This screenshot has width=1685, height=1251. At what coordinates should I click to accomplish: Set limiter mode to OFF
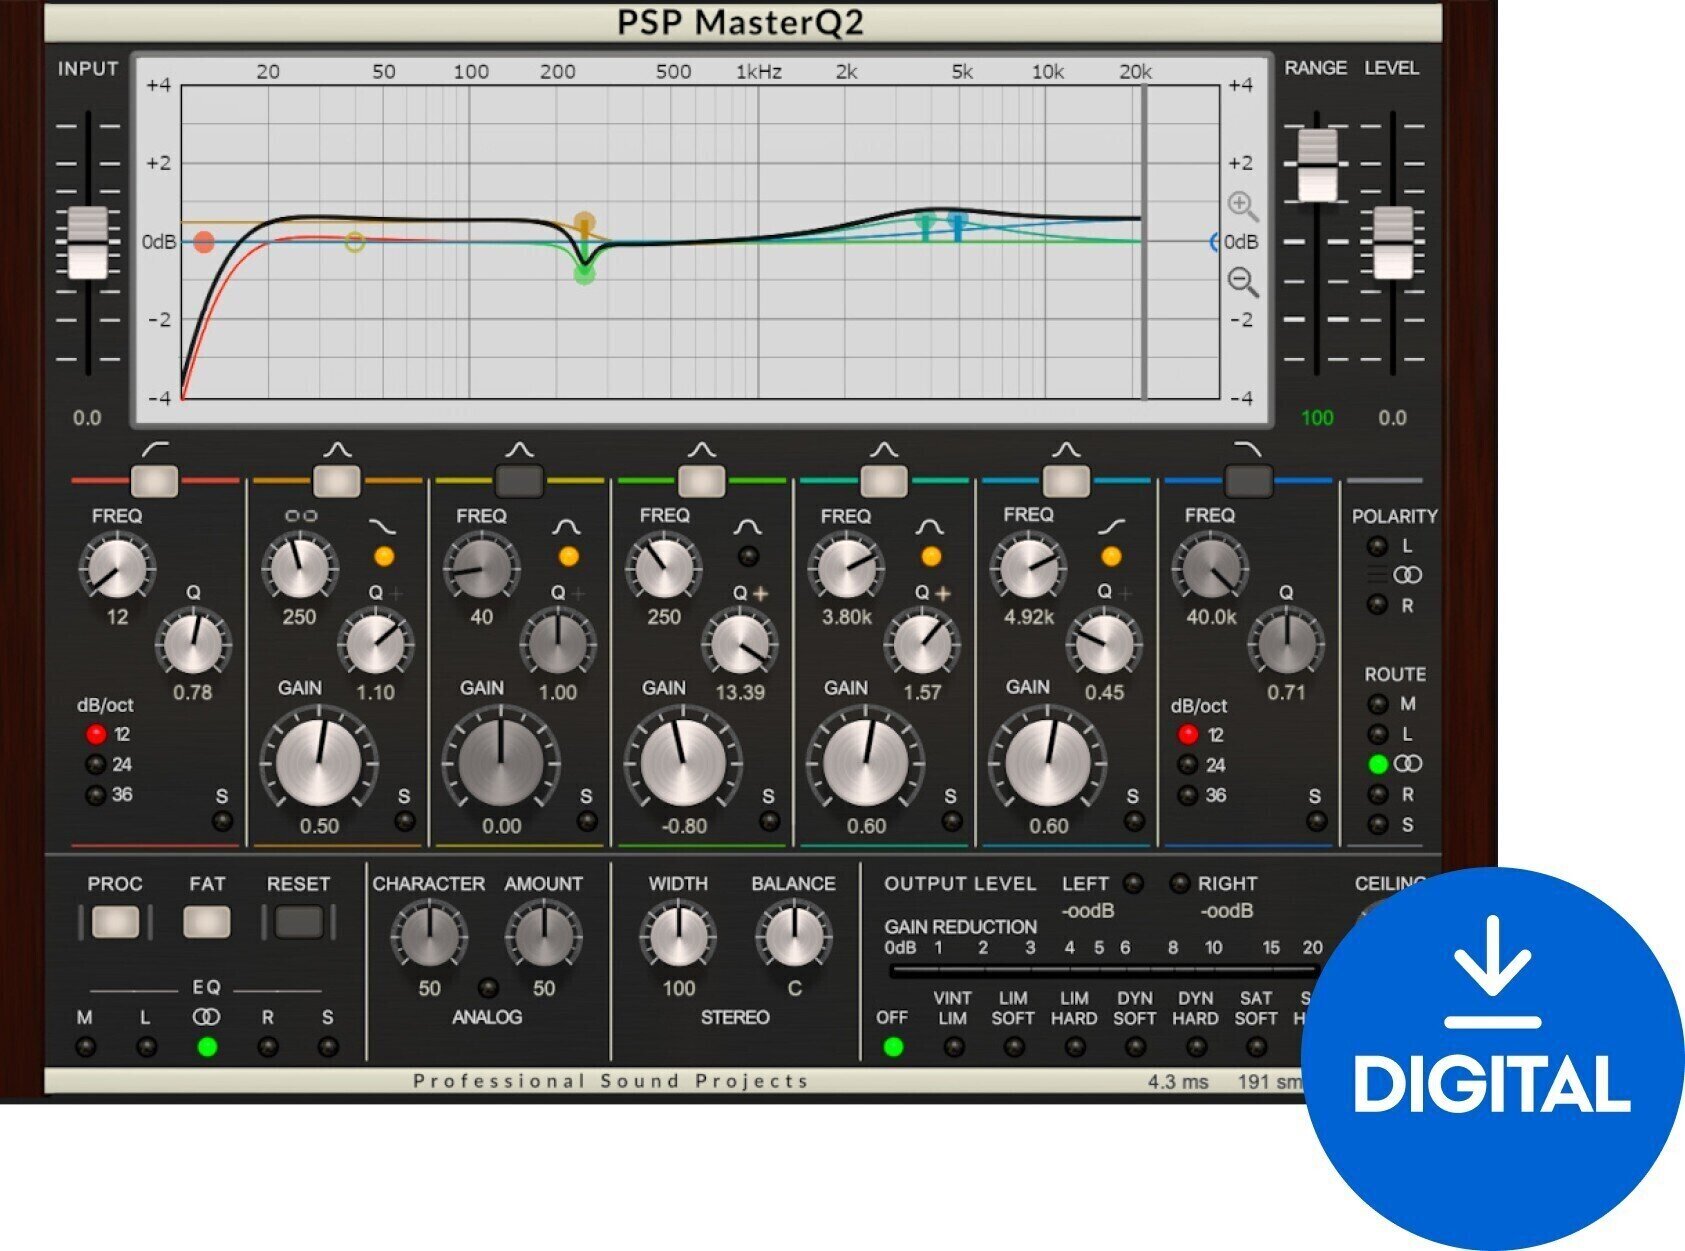[x=893, y=1047]
